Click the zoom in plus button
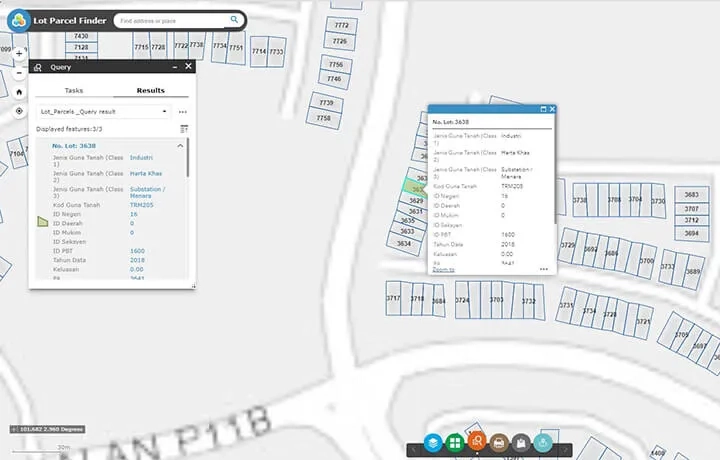 tap(19, 52)
